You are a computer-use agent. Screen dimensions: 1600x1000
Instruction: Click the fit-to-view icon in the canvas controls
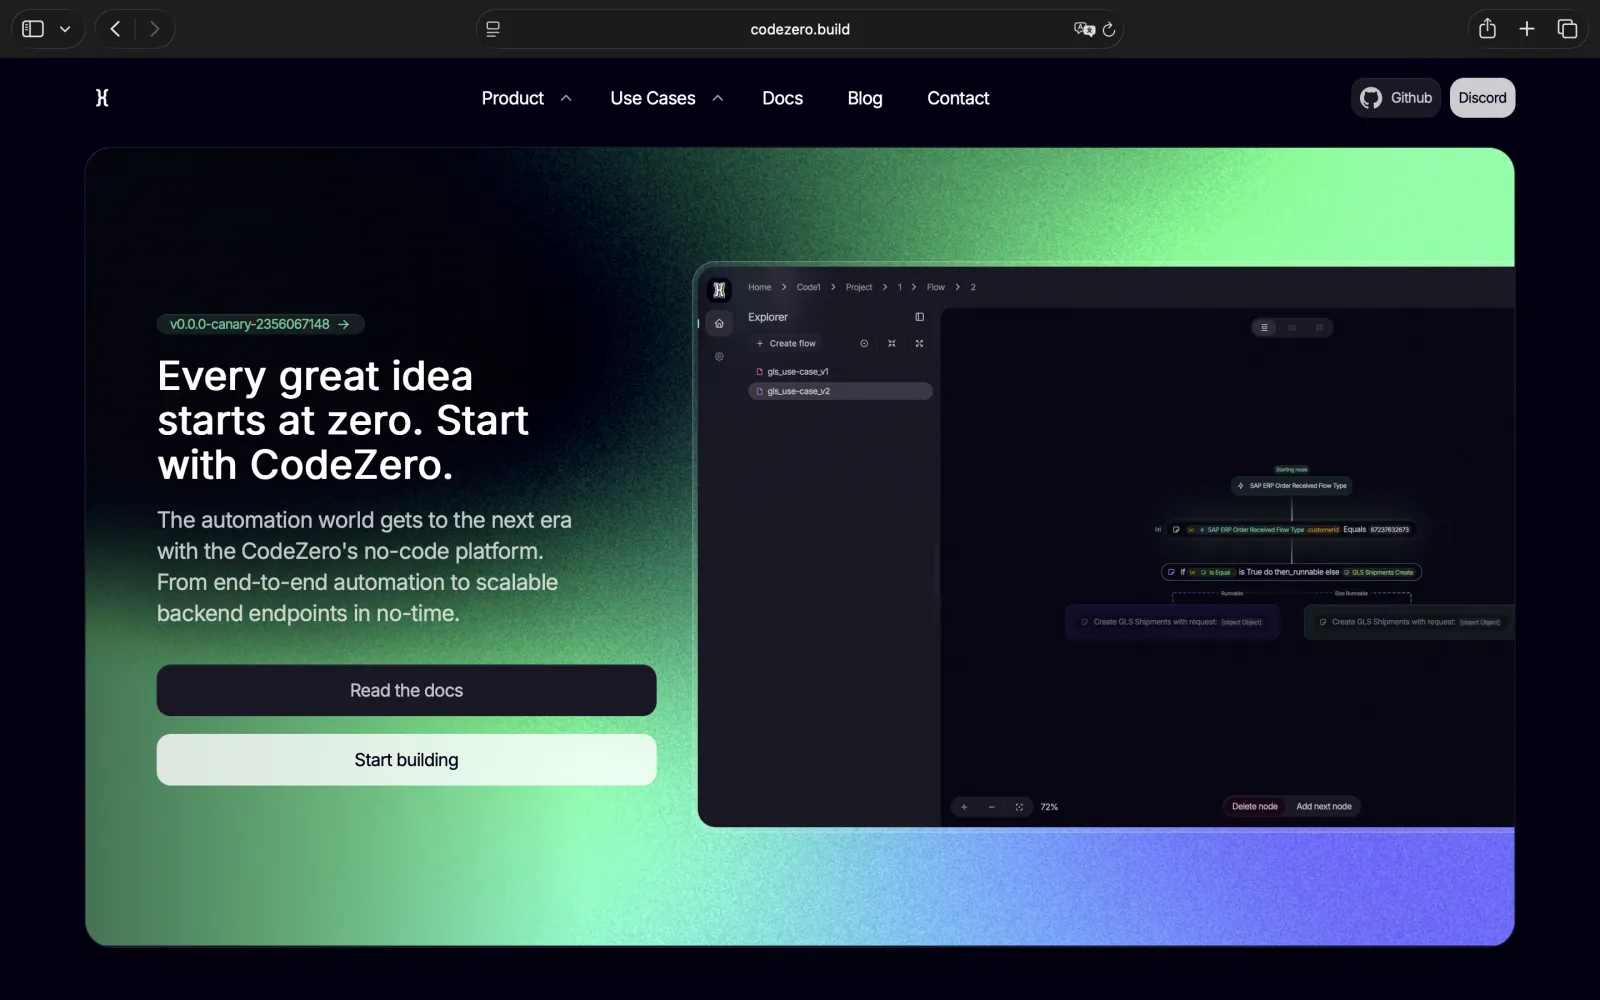click(x=1019, y=807)
